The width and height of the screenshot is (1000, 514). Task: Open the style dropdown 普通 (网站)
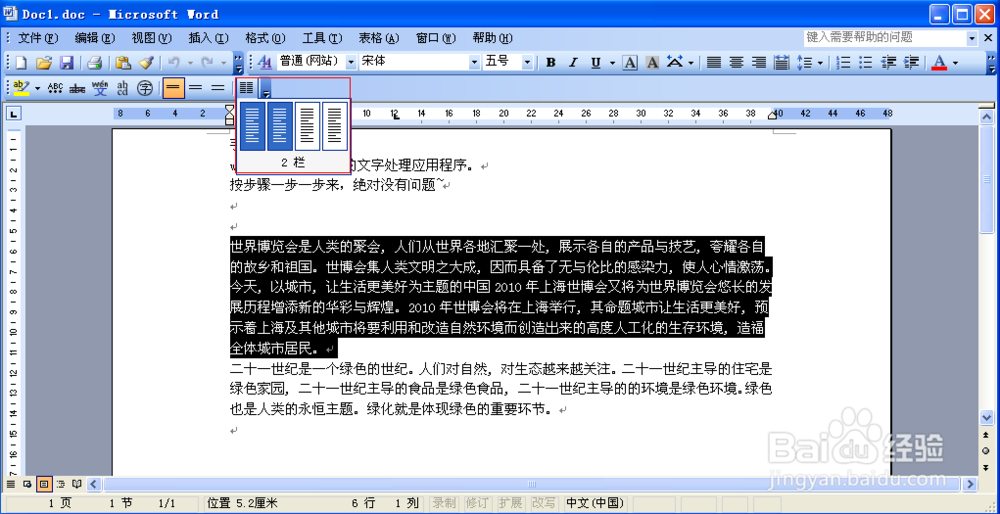pos(351,62)
